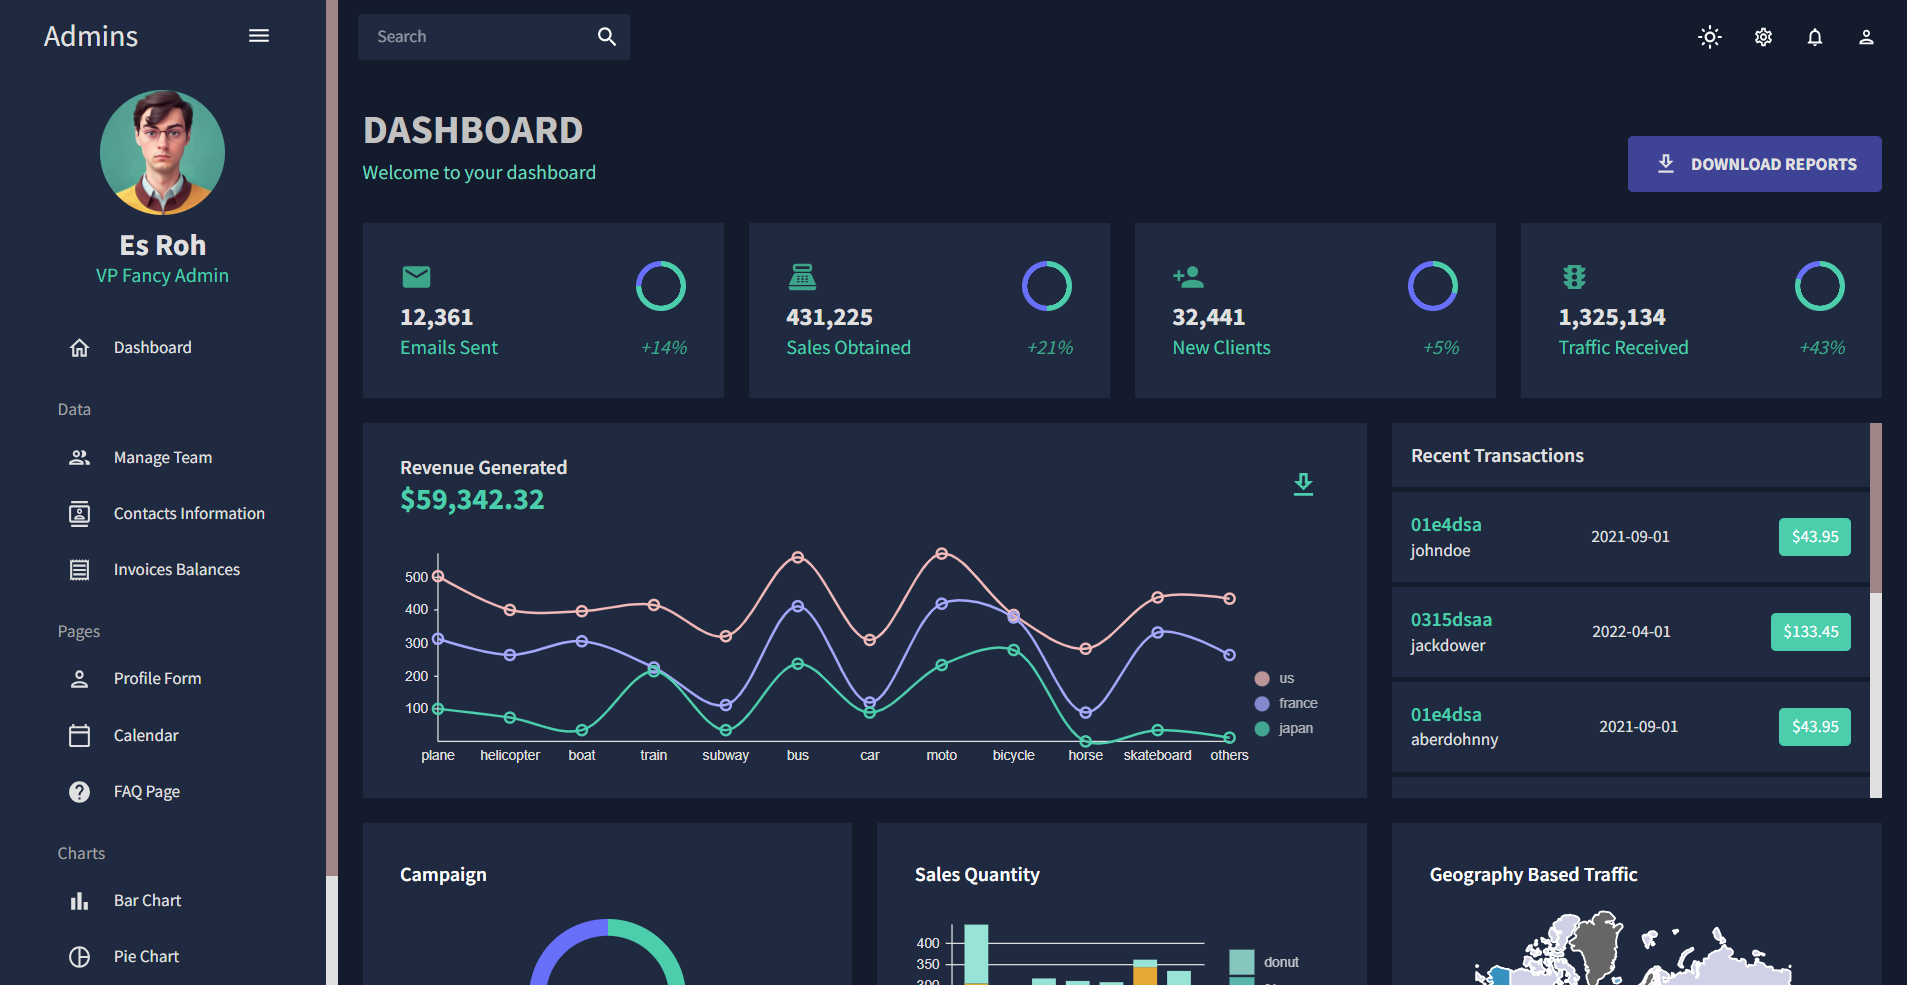Click the Pie Chart icon in the sidebar
The width and height of the screenshot is (1907, 985).
[x=80, y=957]
